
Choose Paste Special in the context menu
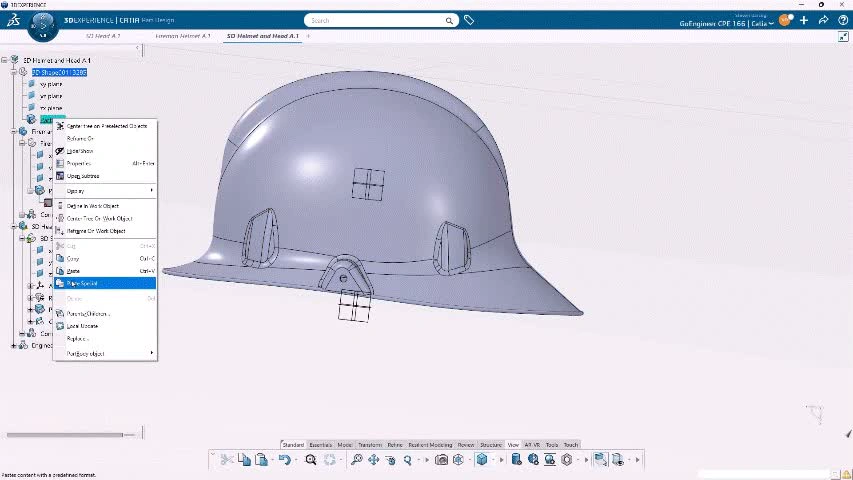pos(106,284)
